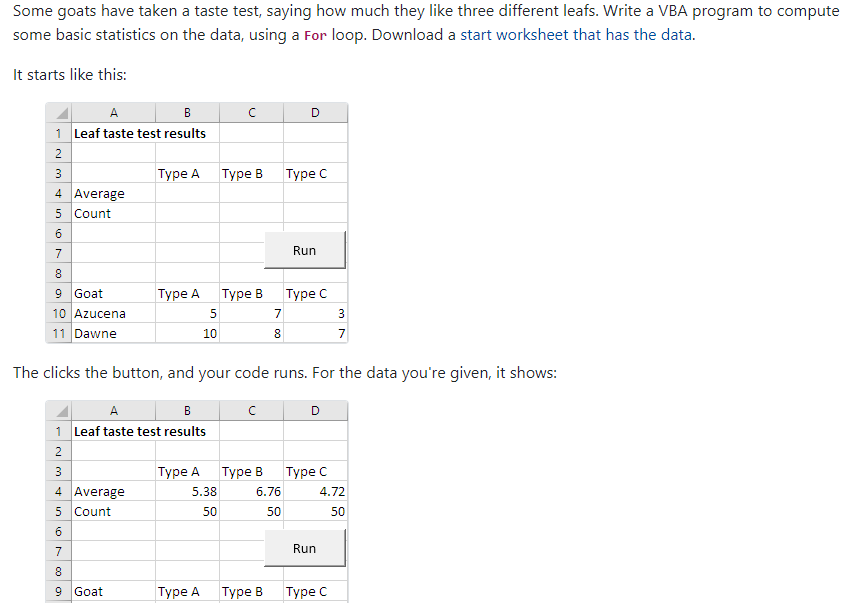Click column header D in the second worksheet
The image size is (853, 603).
point(315,410)
